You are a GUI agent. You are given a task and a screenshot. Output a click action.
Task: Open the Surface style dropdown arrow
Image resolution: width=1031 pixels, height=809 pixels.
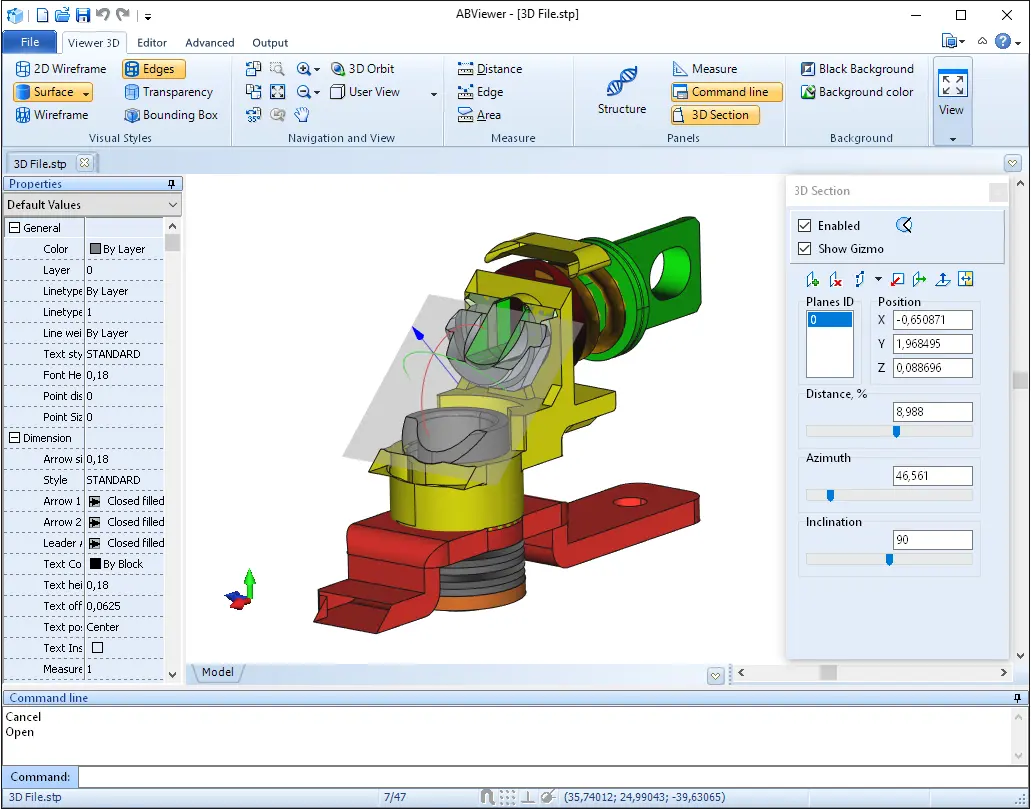click(86, 93)
